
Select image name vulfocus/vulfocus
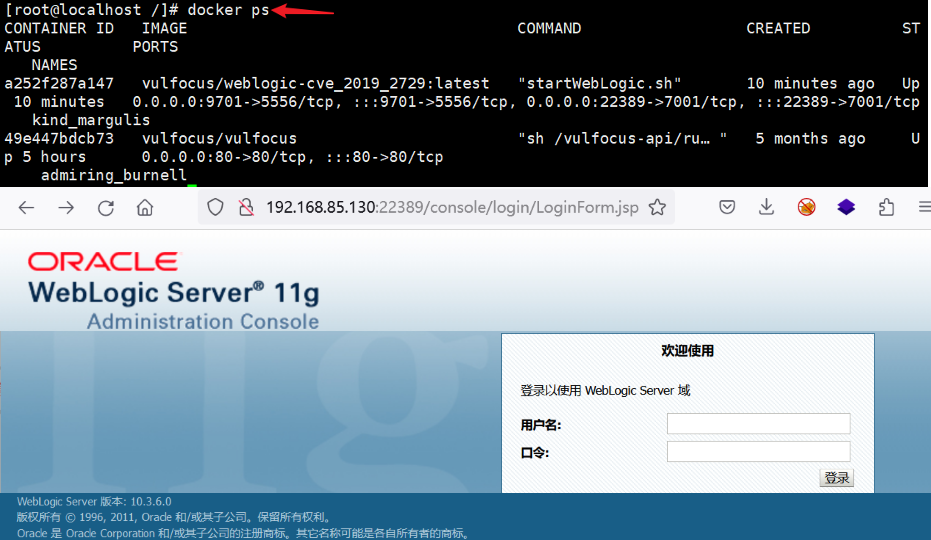[219, 139]
